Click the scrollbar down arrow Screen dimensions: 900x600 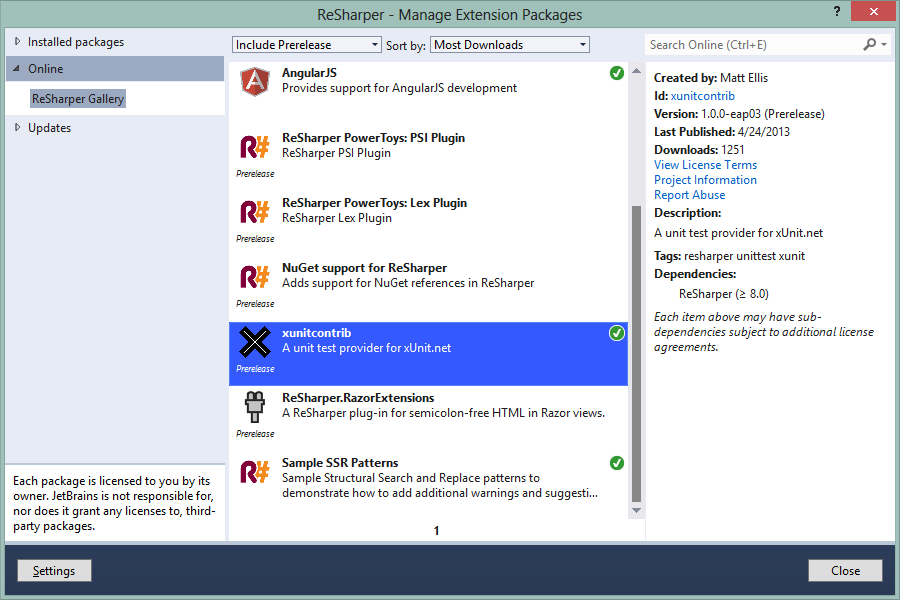pyautogui.click(x=637, y=510)
